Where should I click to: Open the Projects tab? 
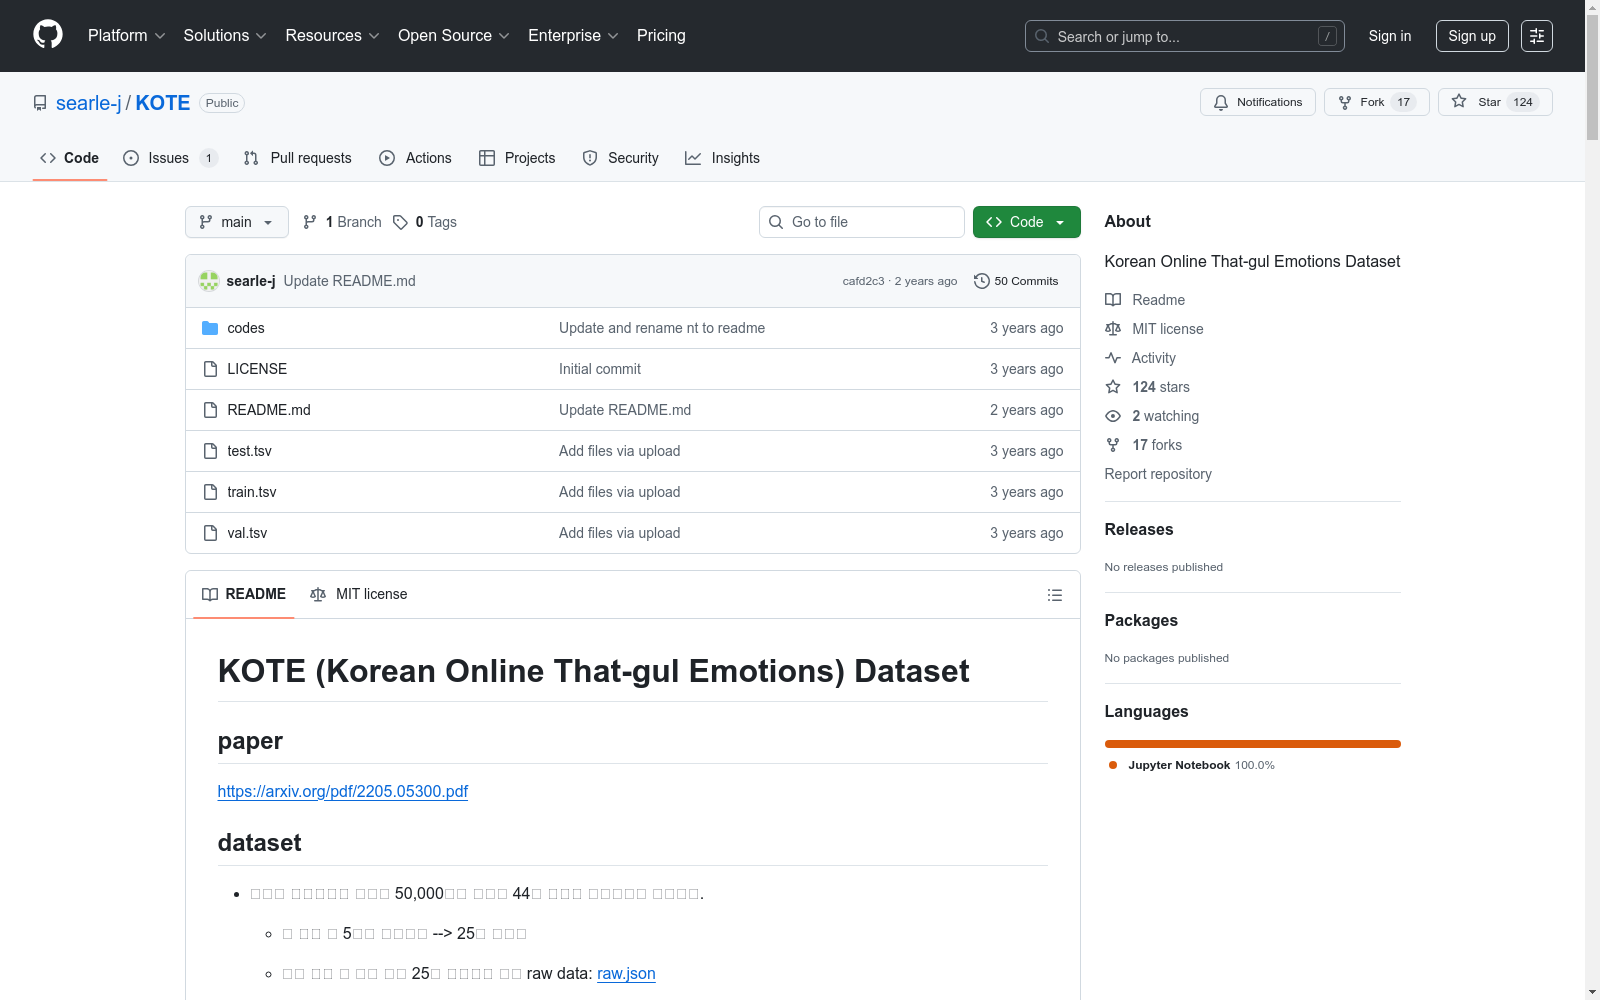tap(517, 158)
